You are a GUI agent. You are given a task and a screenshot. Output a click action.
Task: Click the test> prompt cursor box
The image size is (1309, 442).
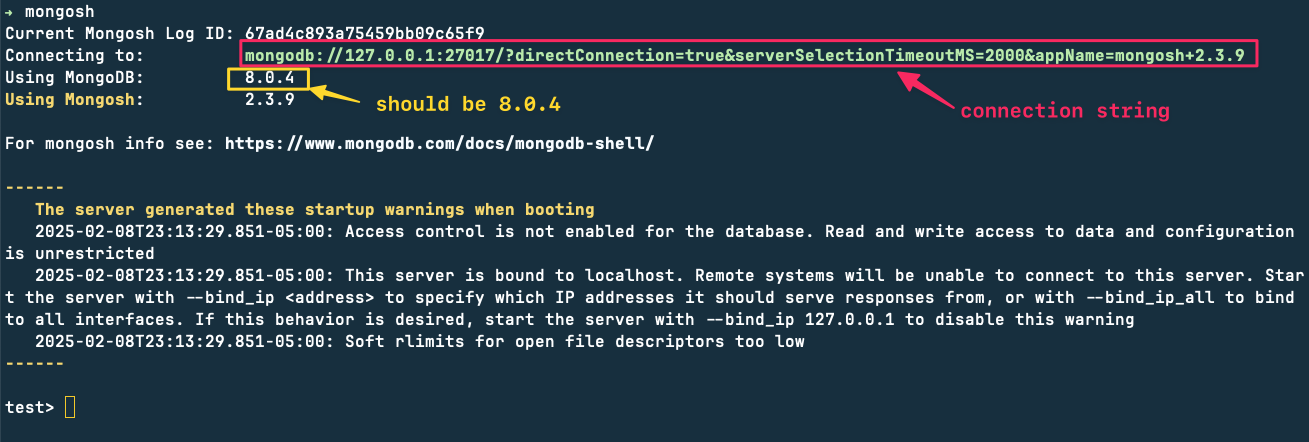[70, 407]
